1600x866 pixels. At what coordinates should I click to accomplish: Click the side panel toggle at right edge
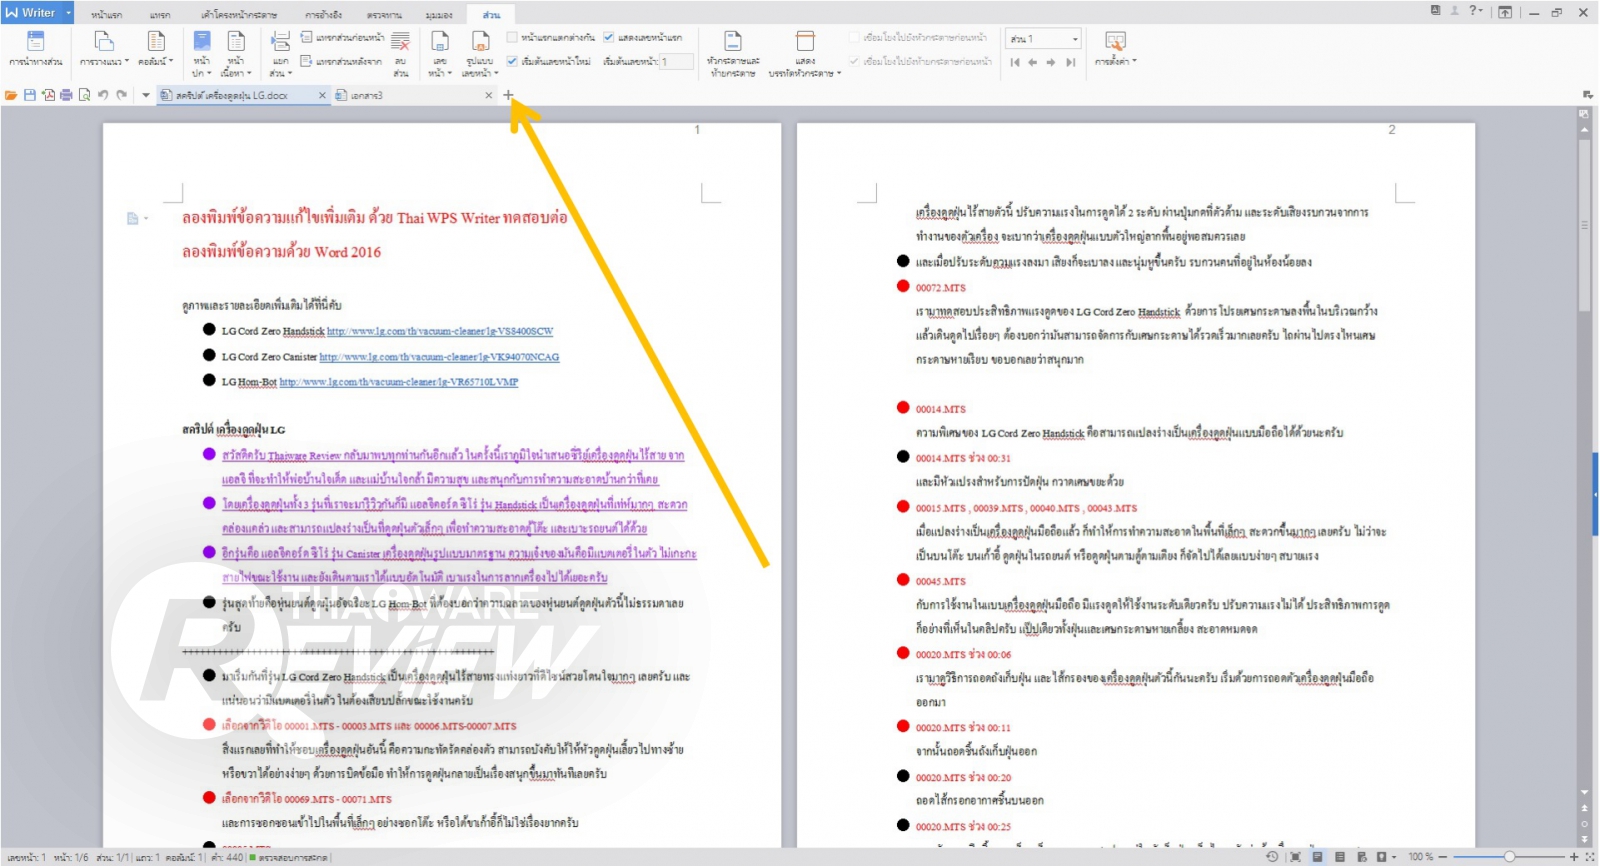[1596, 494]
